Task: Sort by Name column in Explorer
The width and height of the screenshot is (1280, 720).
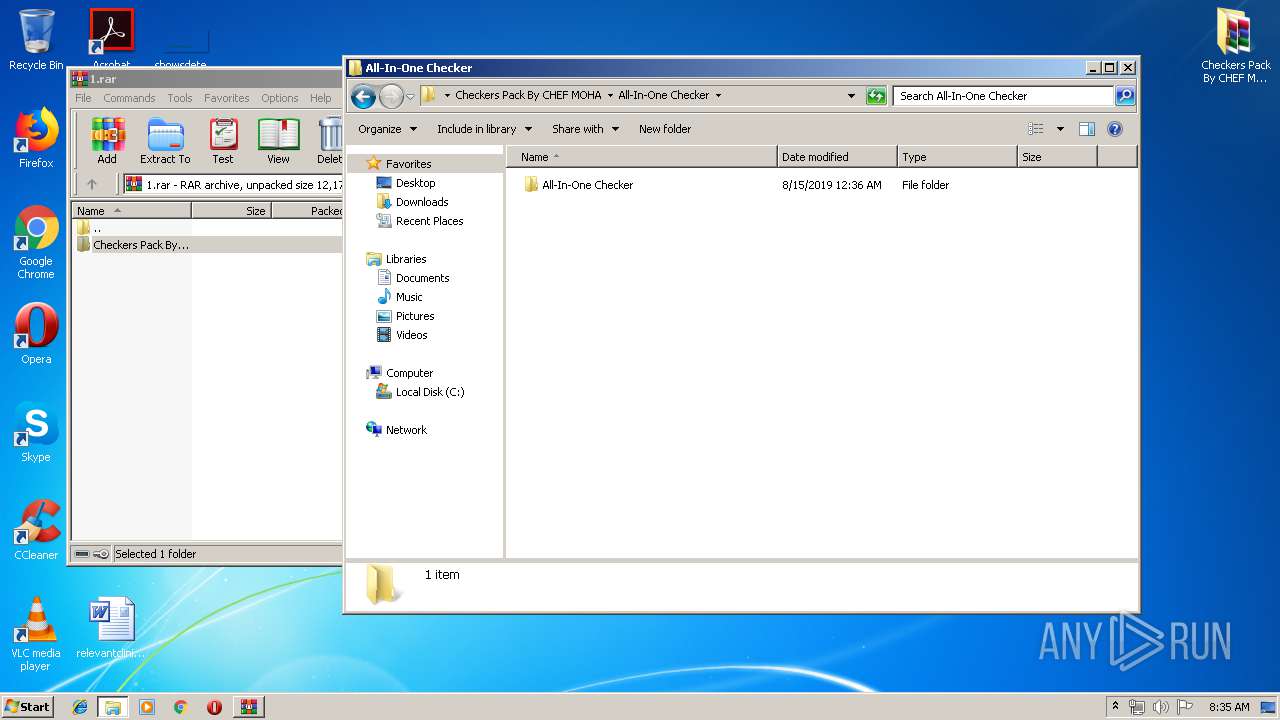Action: click(x=642, y=157)
